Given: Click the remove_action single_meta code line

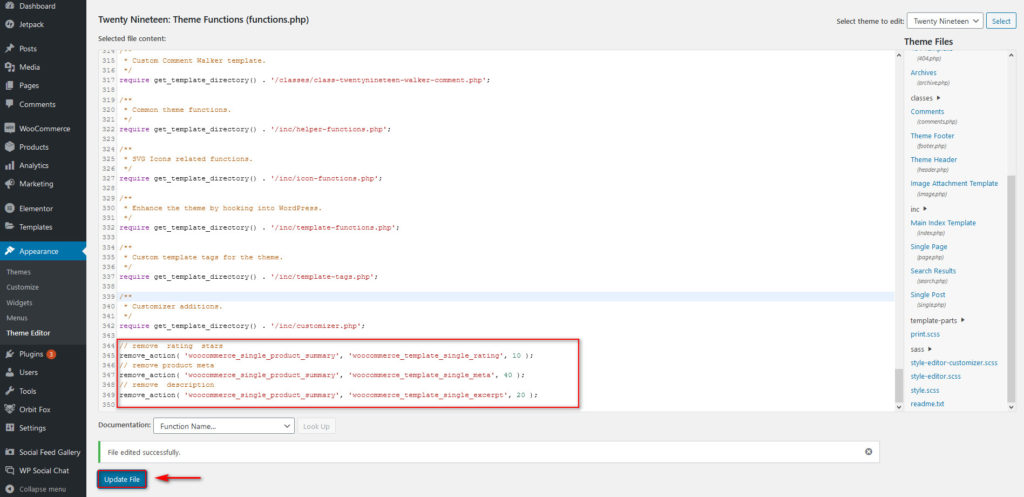Looking at the screenshot, I should (322, 376).
